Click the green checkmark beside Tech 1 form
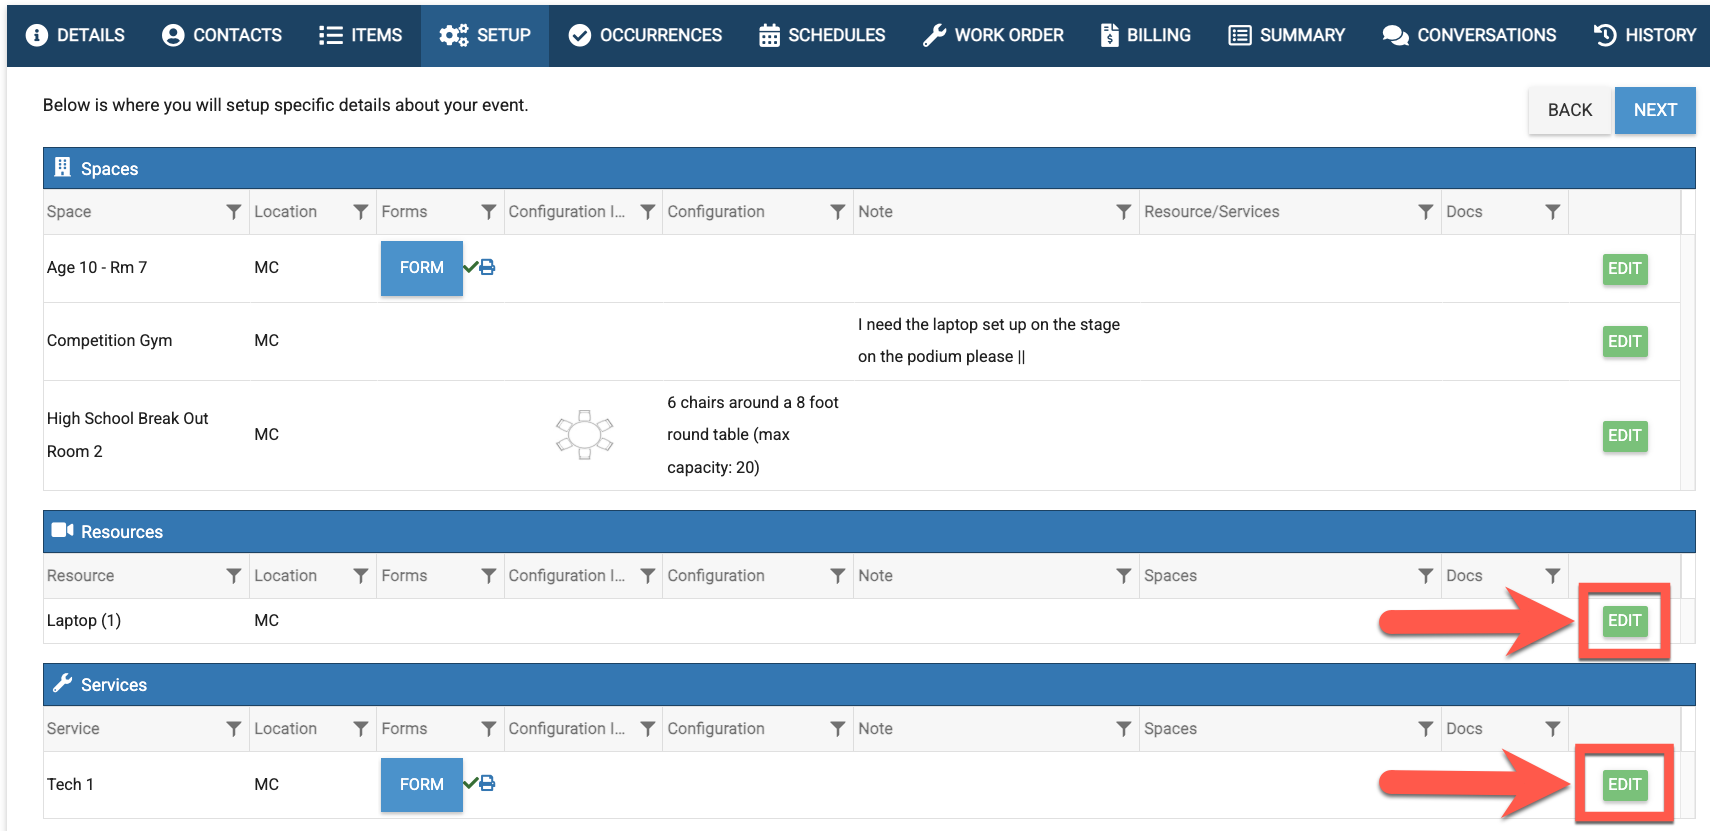Image resolution: width=1710 pixels, height=831 pixels. coord(470,783)
